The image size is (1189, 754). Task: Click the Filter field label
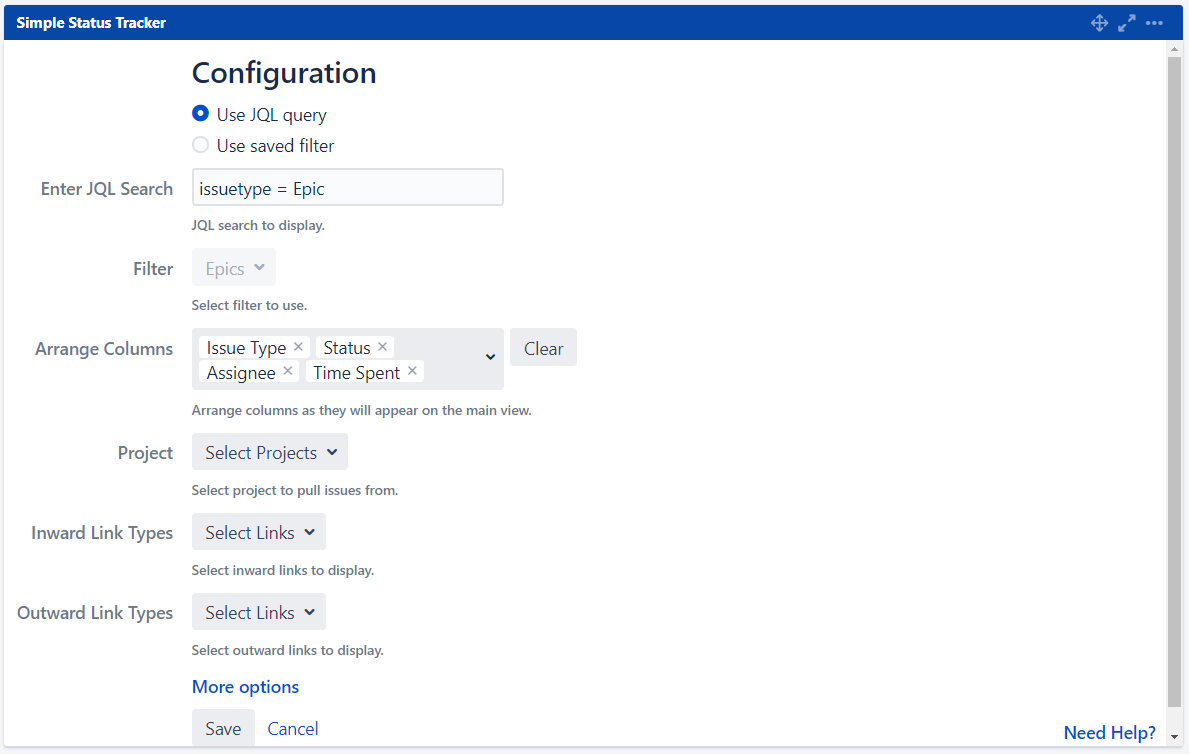click(153, 269)
